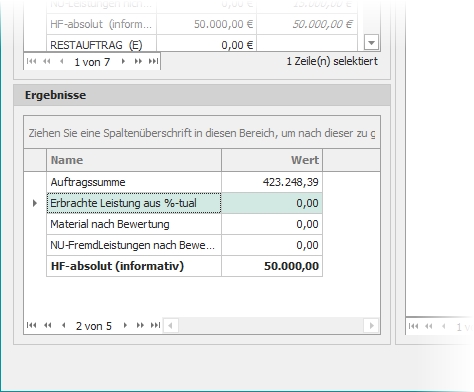This screenshot has height=392, width=474.
Task: Go to previous record in Ergebnisse navigator
Action: pos(64,325)
